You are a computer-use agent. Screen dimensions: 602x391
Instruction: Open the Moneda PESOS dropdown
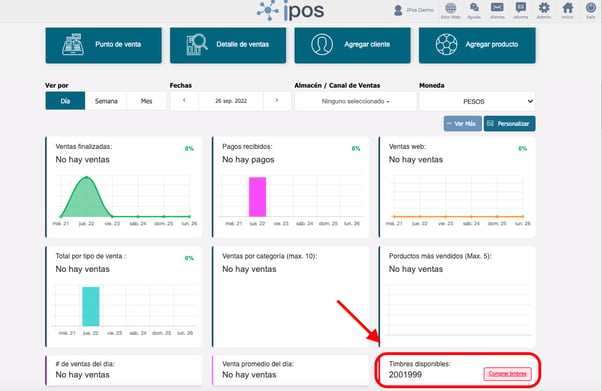[477, 101]
